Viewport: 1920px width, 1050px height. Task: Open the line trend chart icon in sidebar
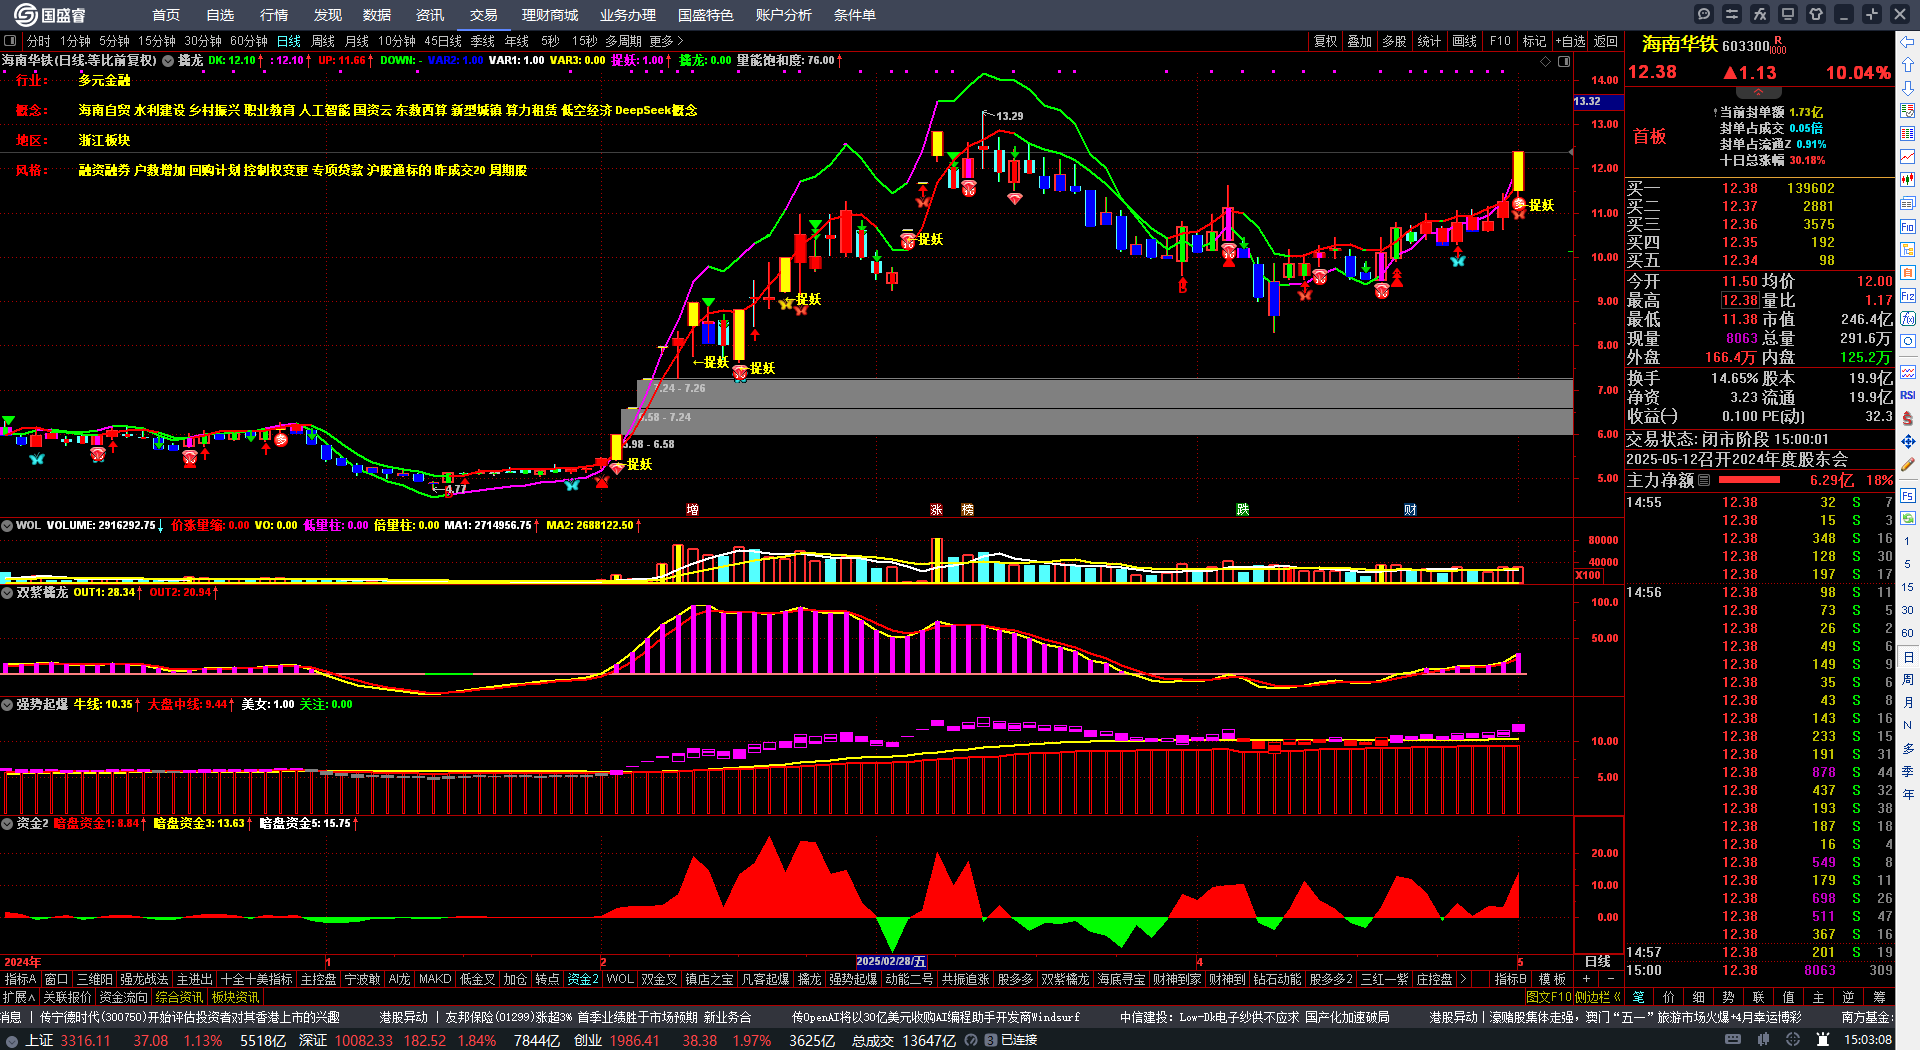[x=1908, y=157]
